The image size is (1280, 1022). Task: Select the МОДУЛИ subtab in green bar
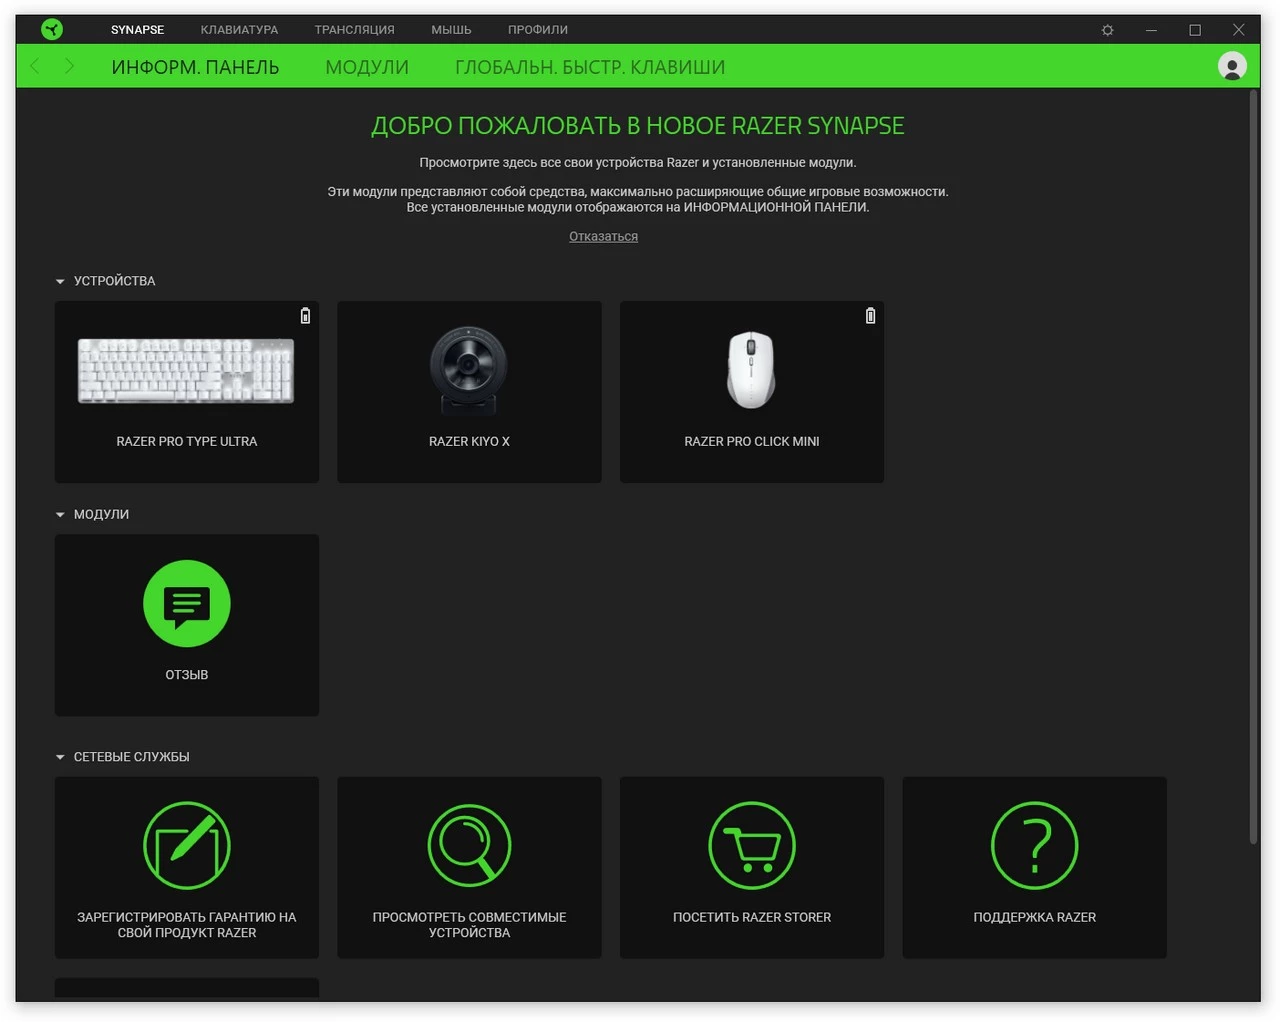point(367,67)
